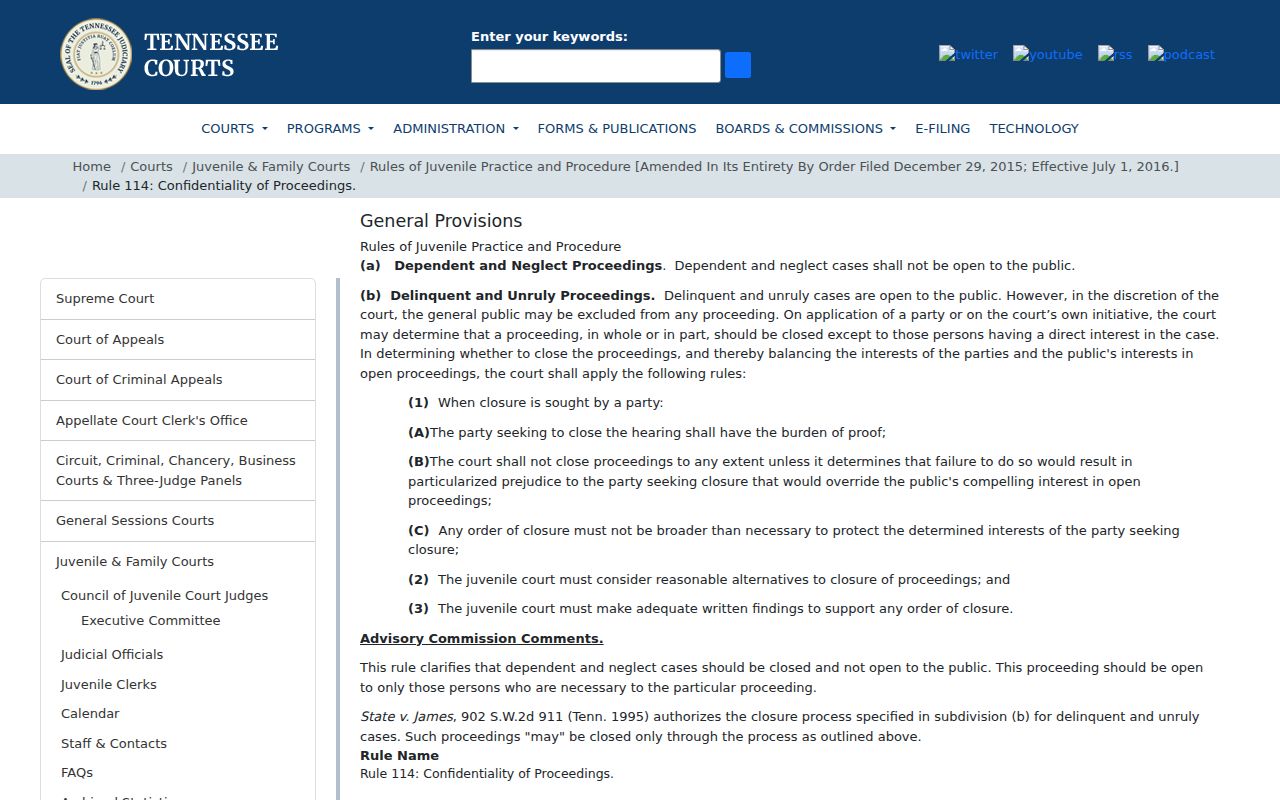Image resolution: width=1280 pixels, height=800 pixels.
Task: Click the TENNESSEE COURTS title text
Action: [x=211, y=55]
